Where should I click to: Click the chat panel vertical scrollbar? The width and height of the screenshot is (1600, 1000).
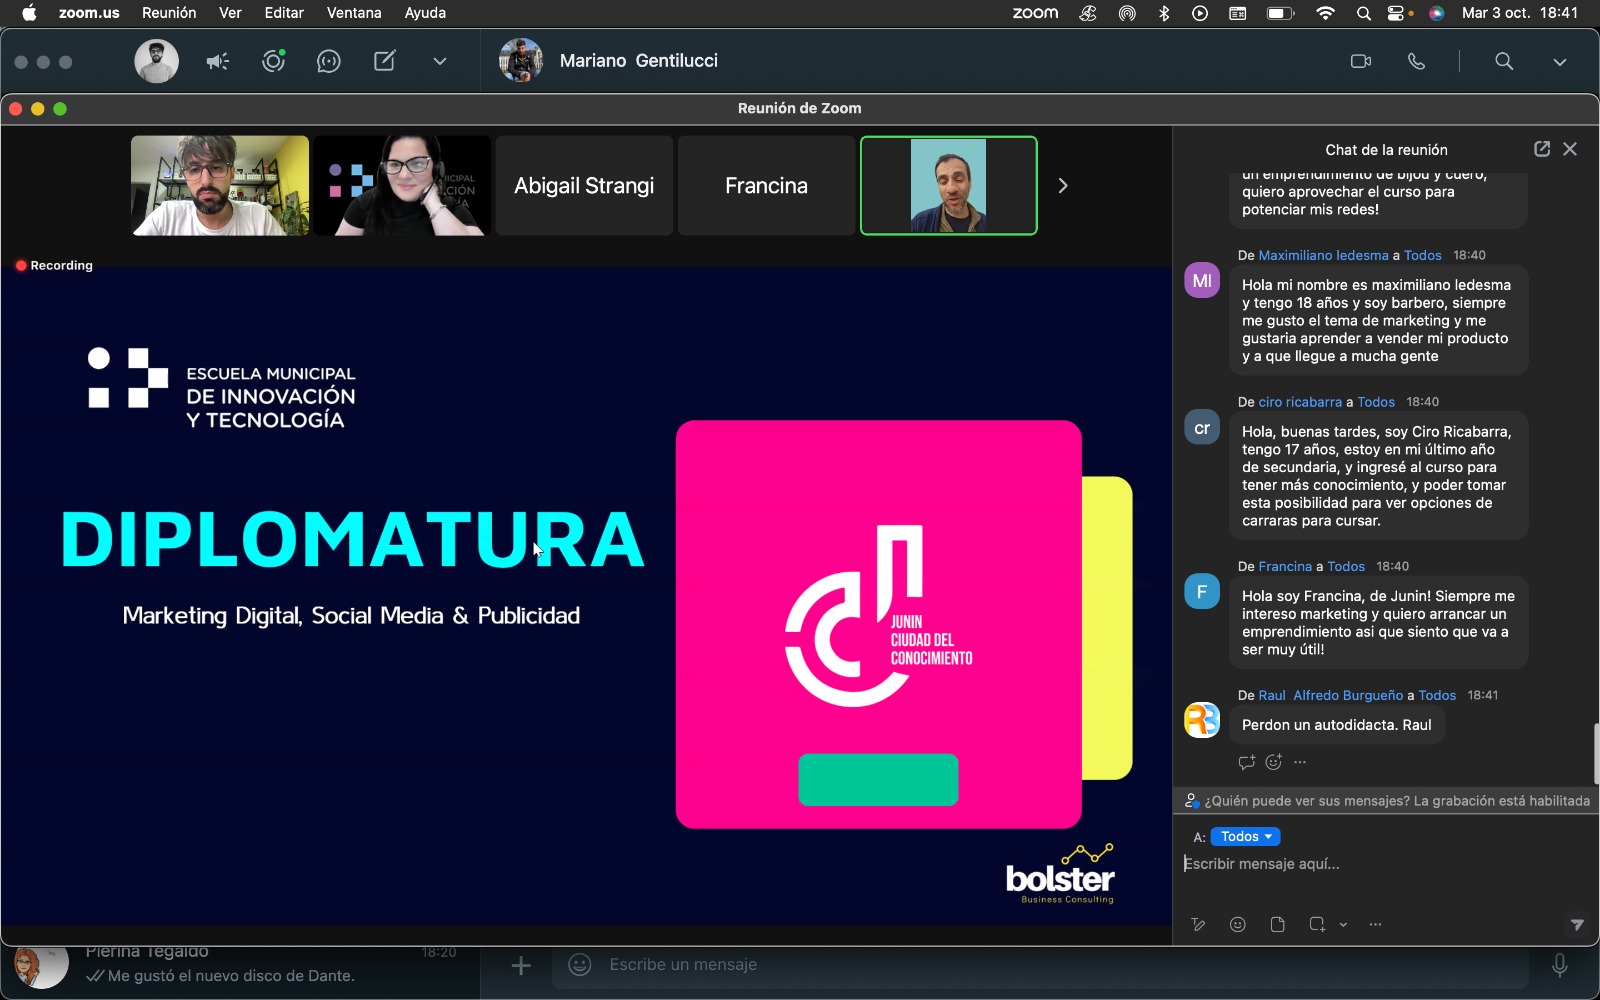[1595, 753]
